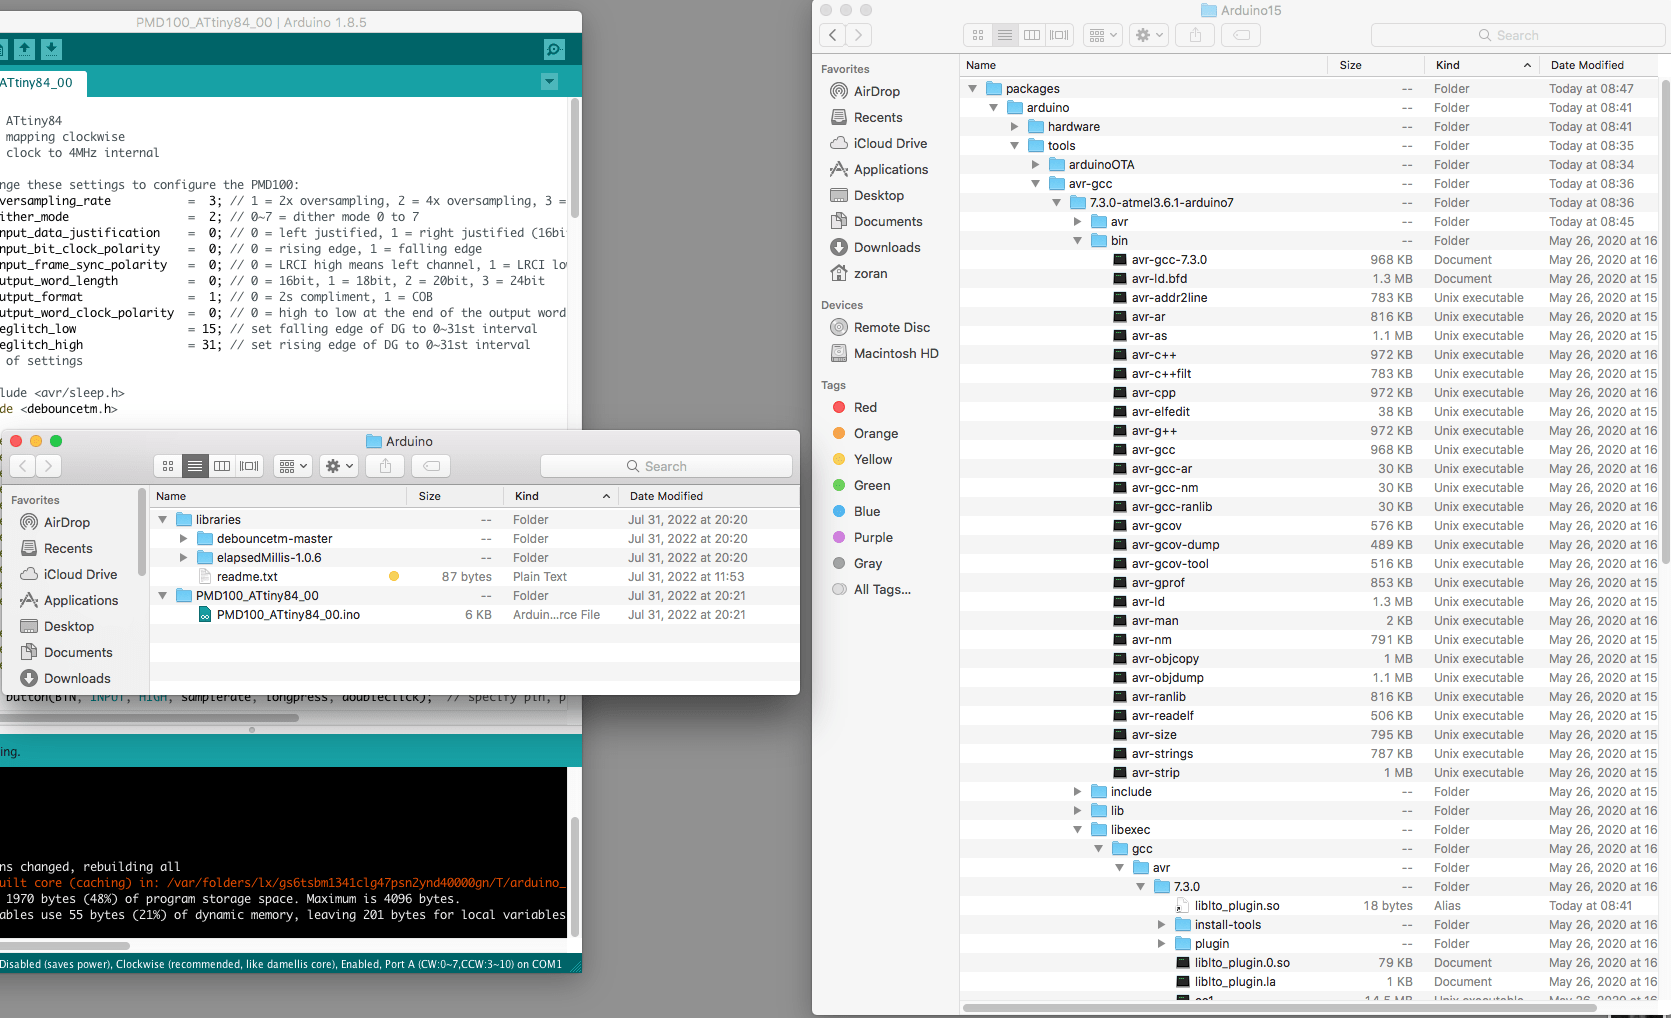Sort Arduino15 window by Size column

click(1377, 65)
